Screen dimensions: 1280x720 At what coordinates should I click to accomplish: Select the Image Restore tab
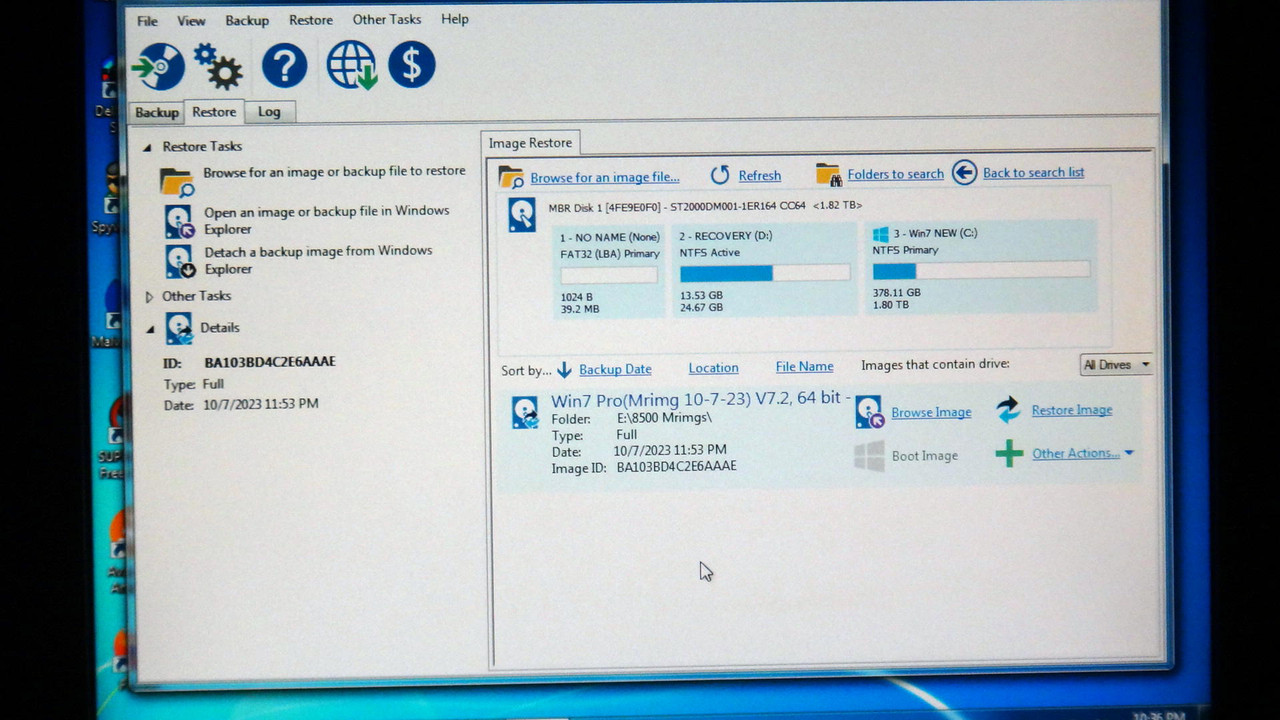pos(530,143)
